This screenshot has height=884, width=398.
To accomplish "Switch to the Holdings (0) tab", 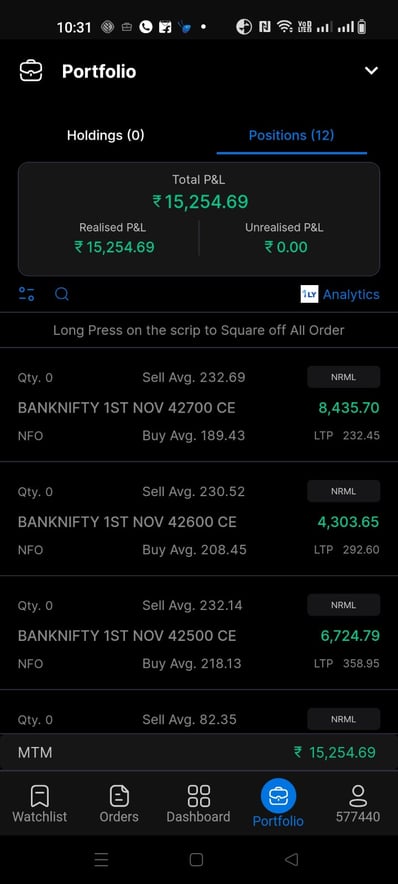I will coord(105,135).
